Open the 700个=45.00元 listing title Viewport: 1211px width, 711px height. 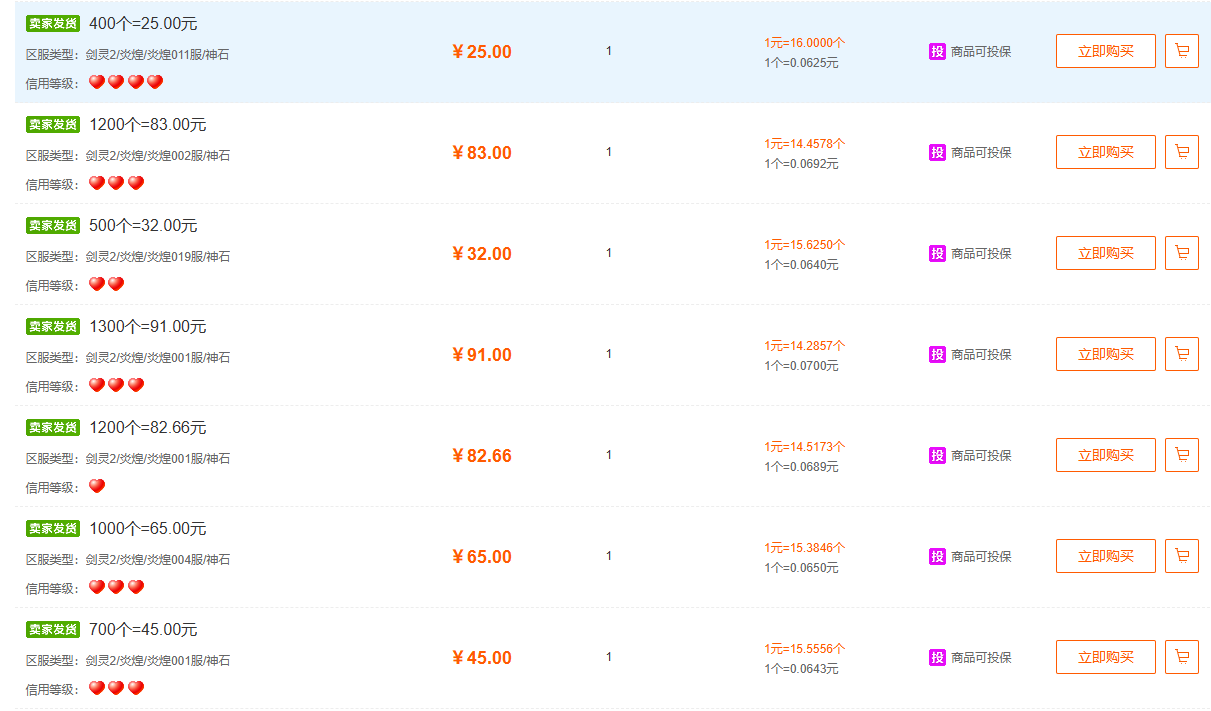point(143,630)
